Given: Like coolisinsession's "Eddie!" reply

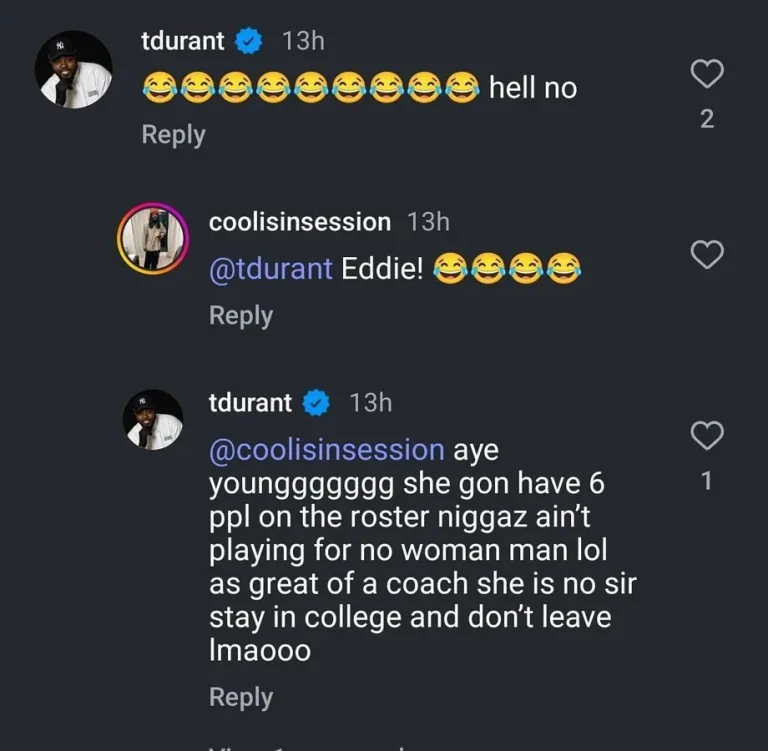Looking at the screenshot, I should (707, 255).
